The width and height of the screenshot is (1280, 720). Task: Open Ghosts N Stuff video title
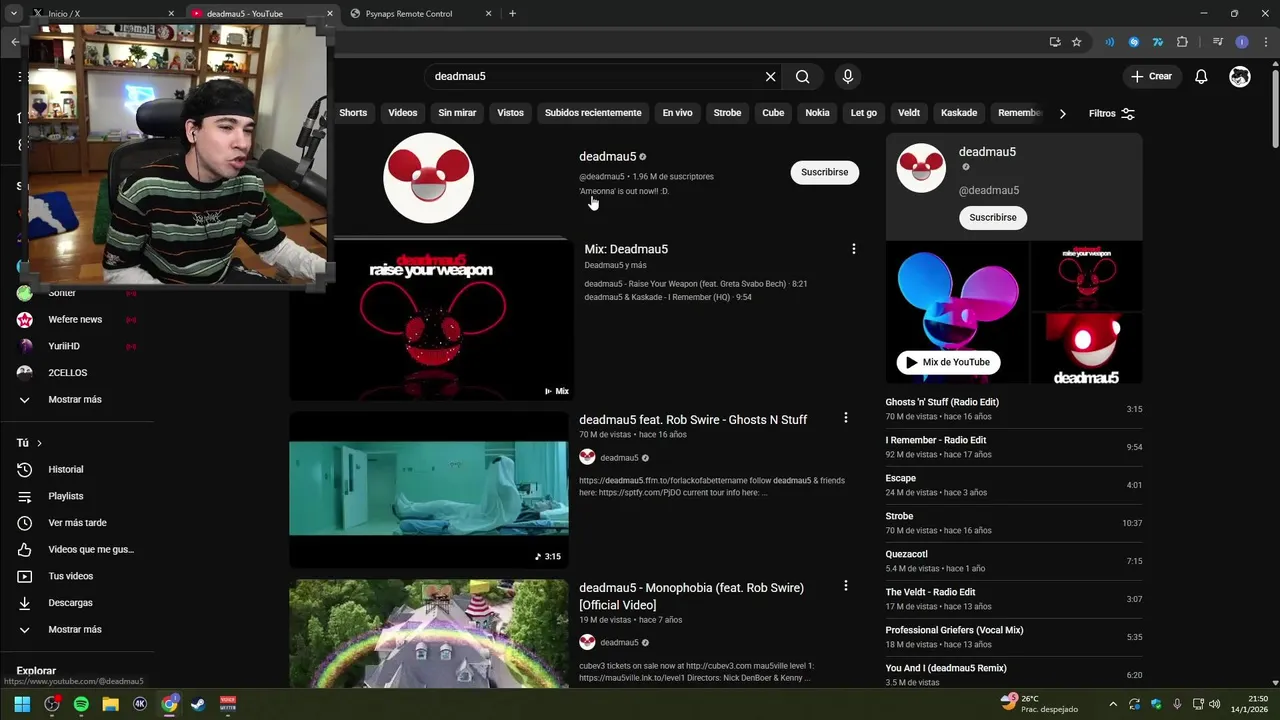click(x=693, y=419)
